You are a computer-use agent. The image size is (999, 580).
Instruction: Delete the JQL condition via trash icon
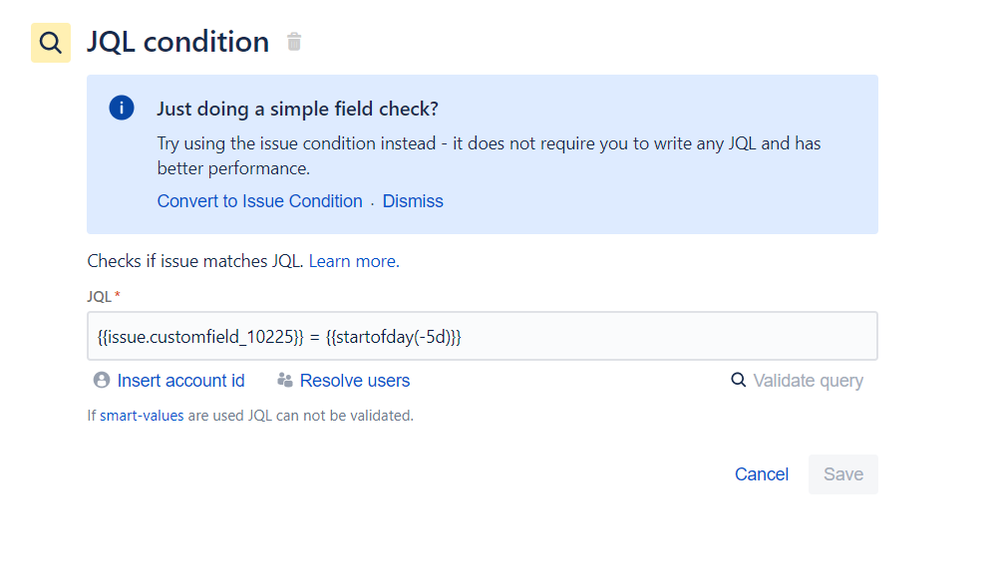(x=294, y=41)
